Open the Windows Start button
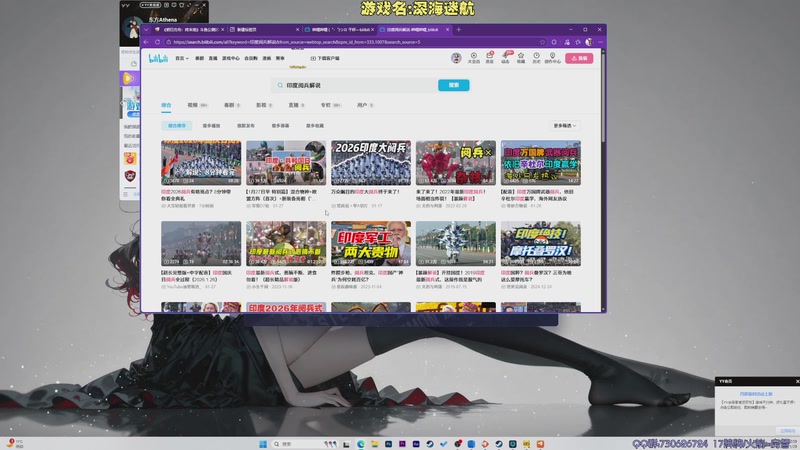Image resolution: width=800 pixels, height=450 pixels. click(x=263, y=444)
